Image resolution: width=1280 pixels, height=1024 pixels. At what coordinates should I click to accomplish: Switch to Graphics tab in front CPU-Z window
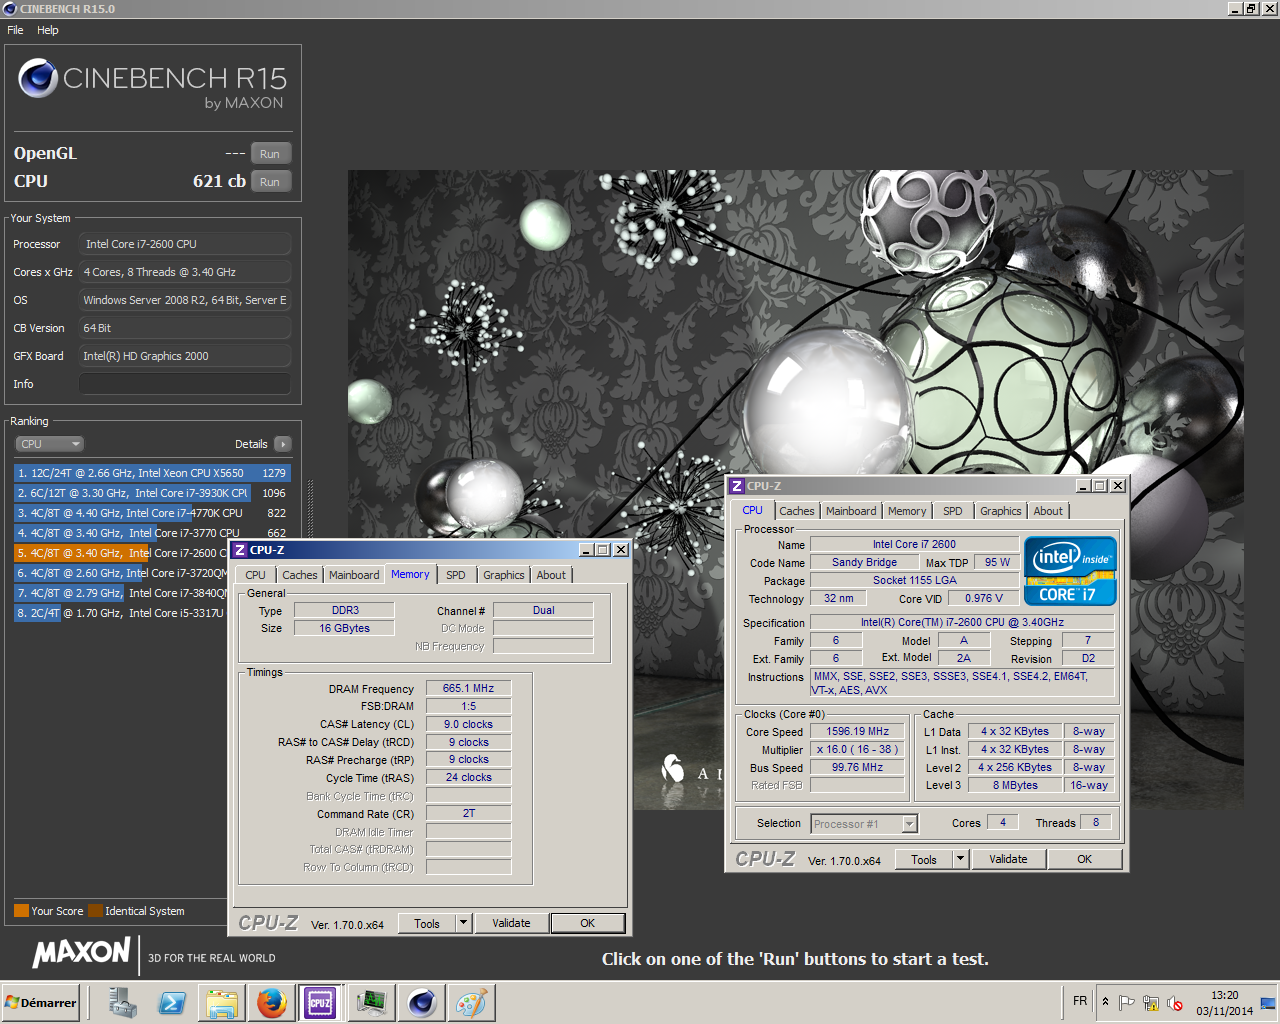pos(504,575)
